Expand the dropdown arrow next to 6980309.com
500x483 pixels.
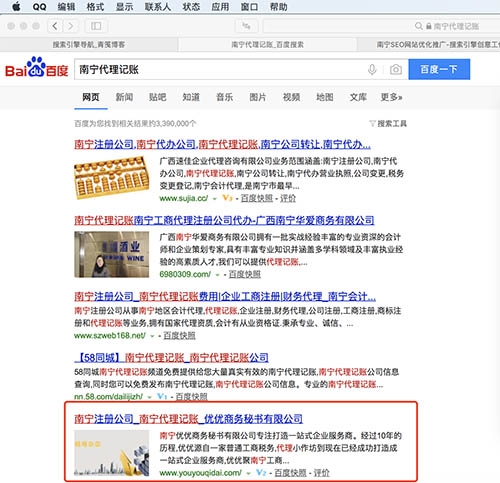tap(218, 275)
